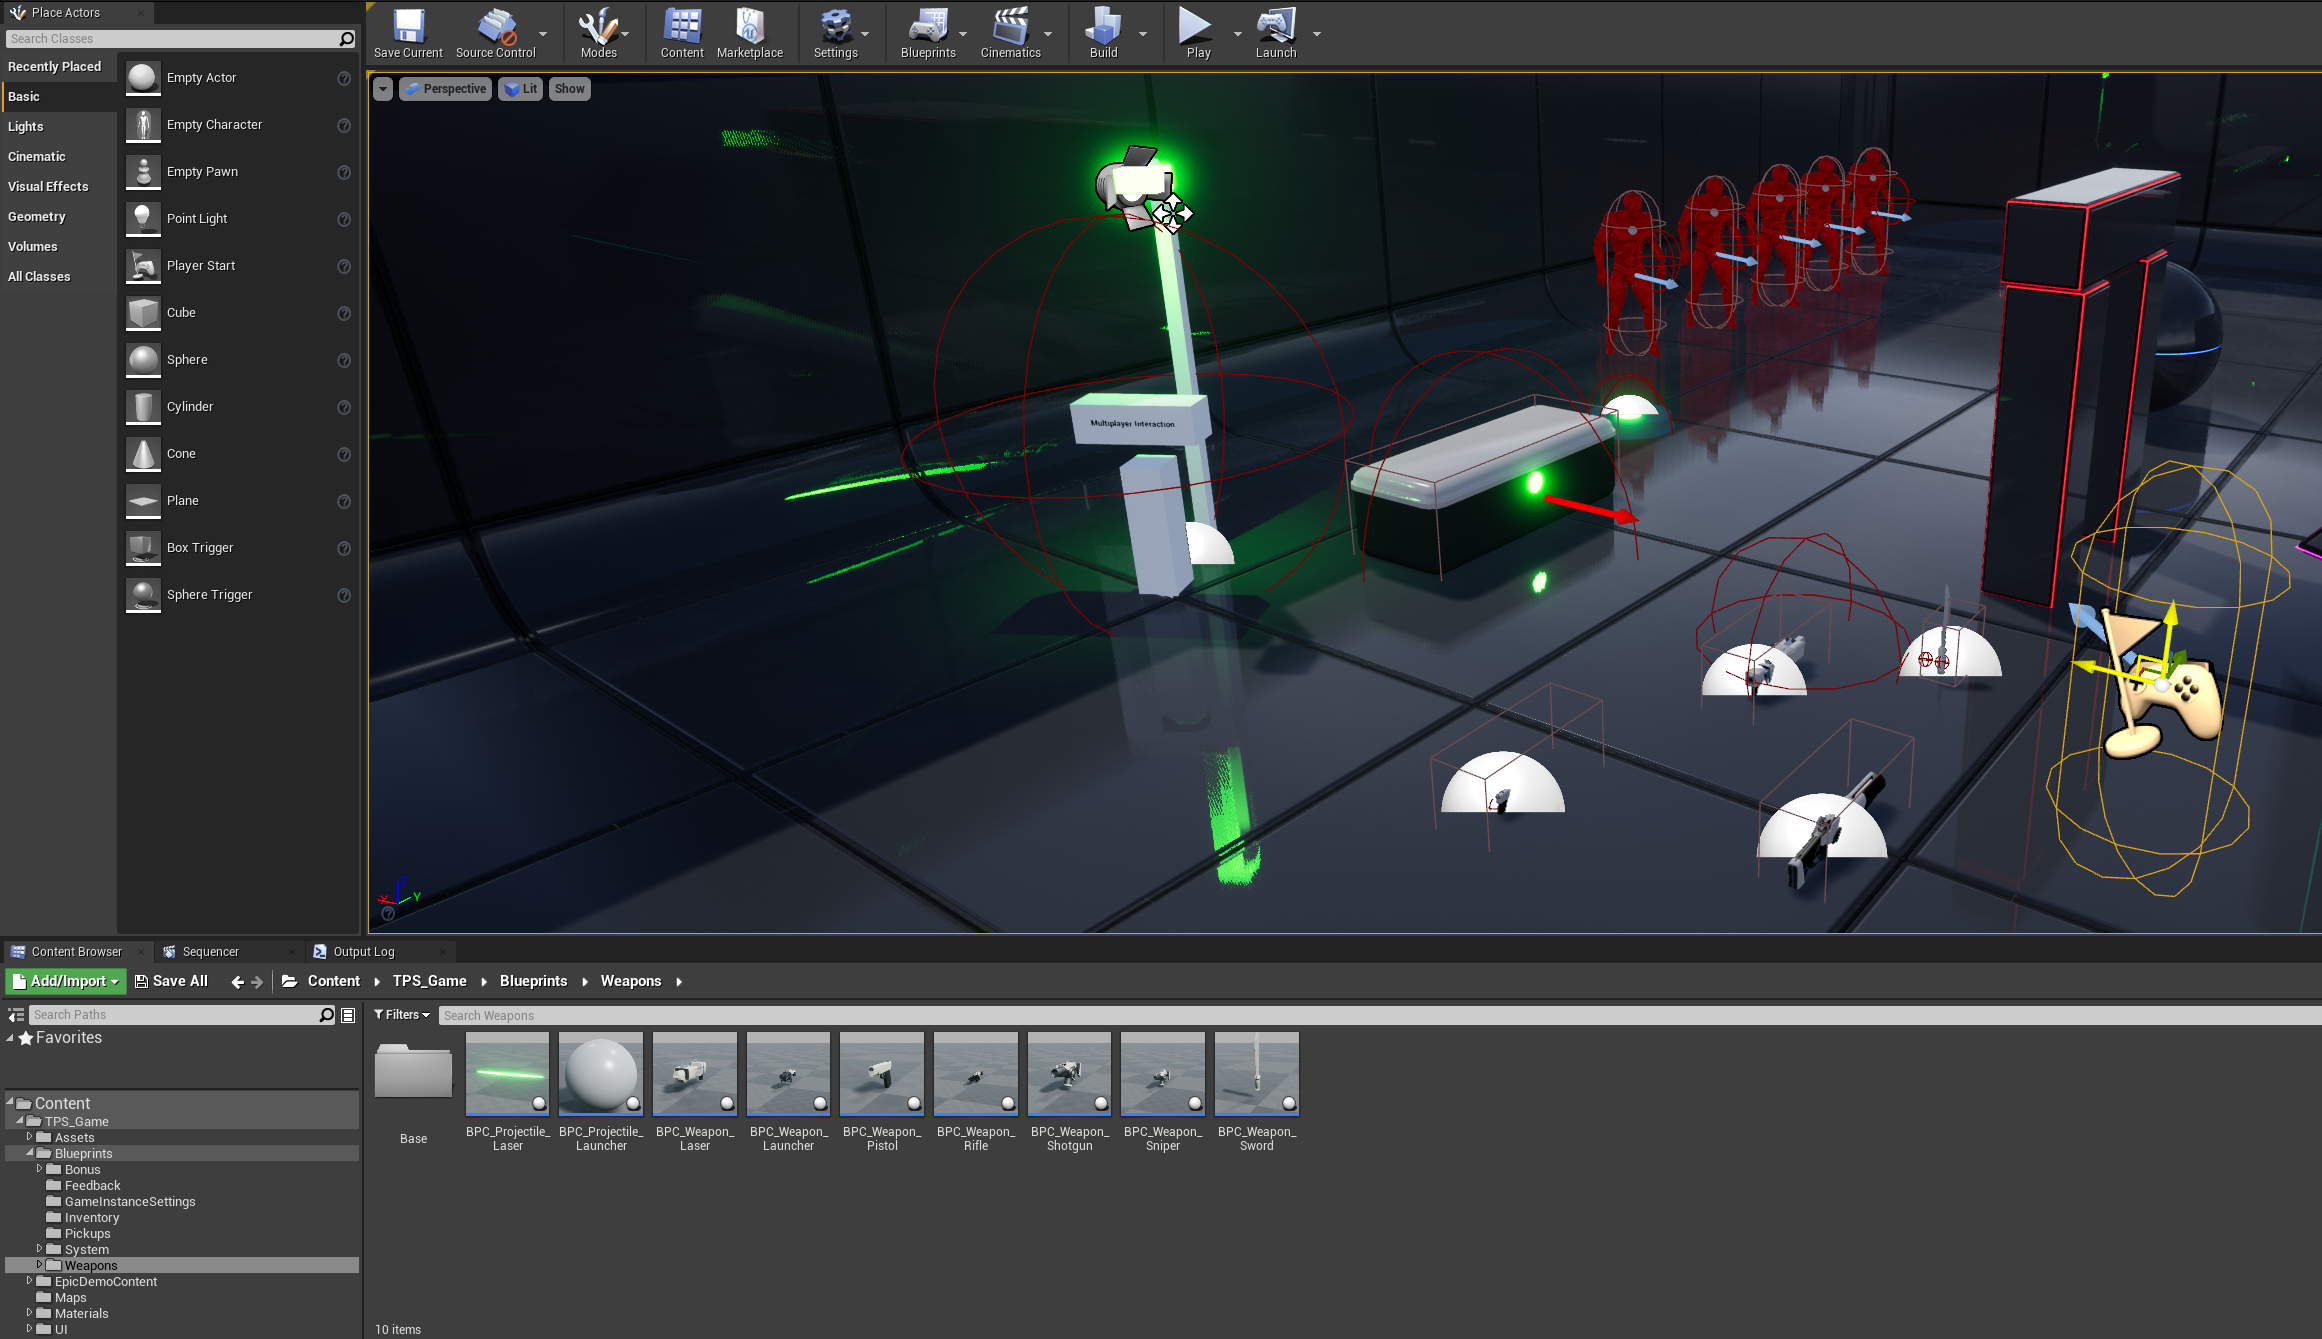Click the Save Current toolbar icon
The width and height of the screenshot is (2322, 1339).
click(408, 28)
